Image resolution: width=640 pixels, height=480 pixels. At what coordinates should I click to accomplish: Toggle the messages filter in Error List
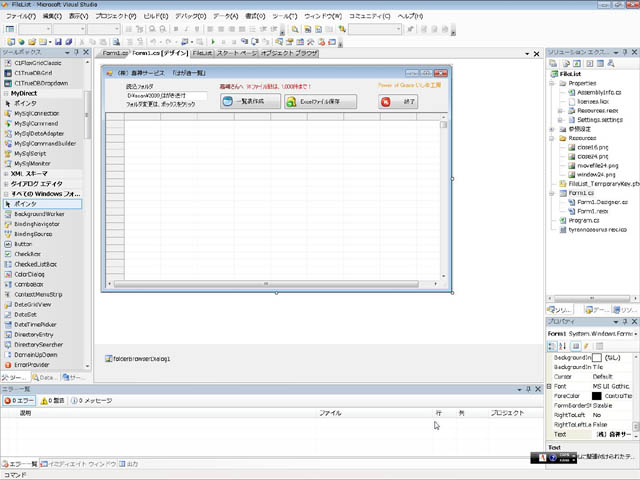91,401
